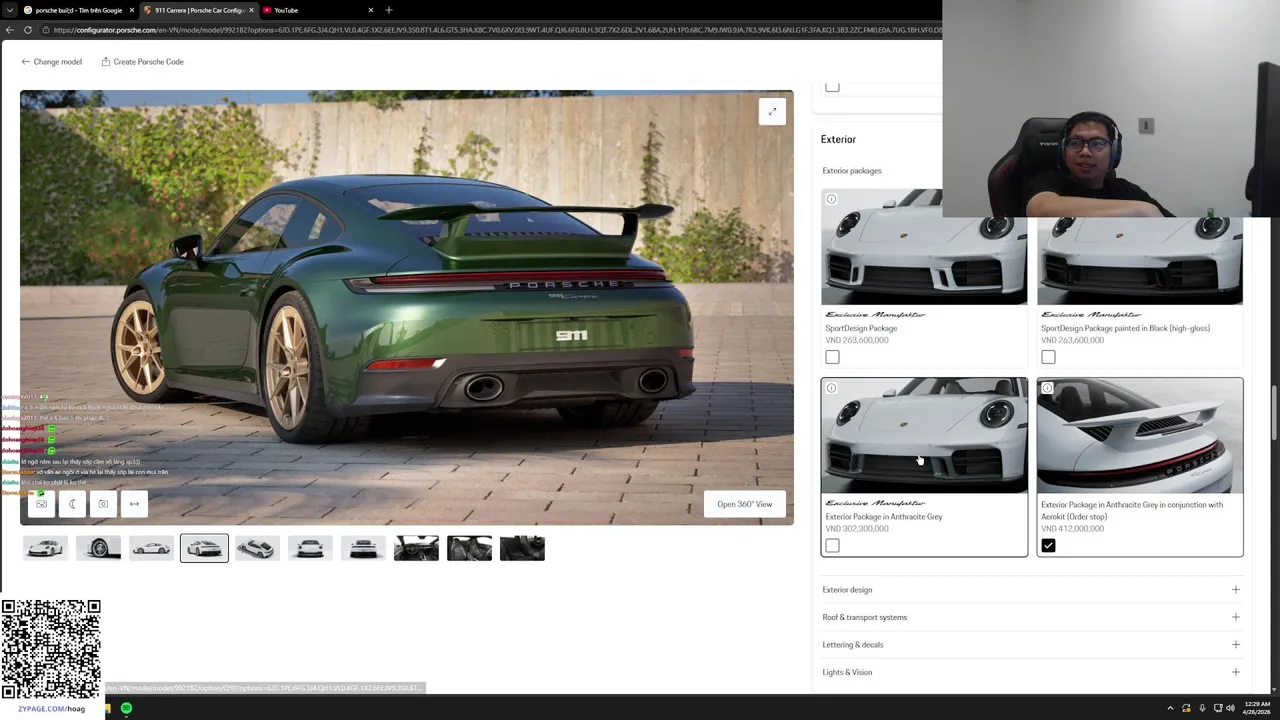
Task: Toggle the partially visible checkbox above Exterior
Action: click(x=832, y=87)
